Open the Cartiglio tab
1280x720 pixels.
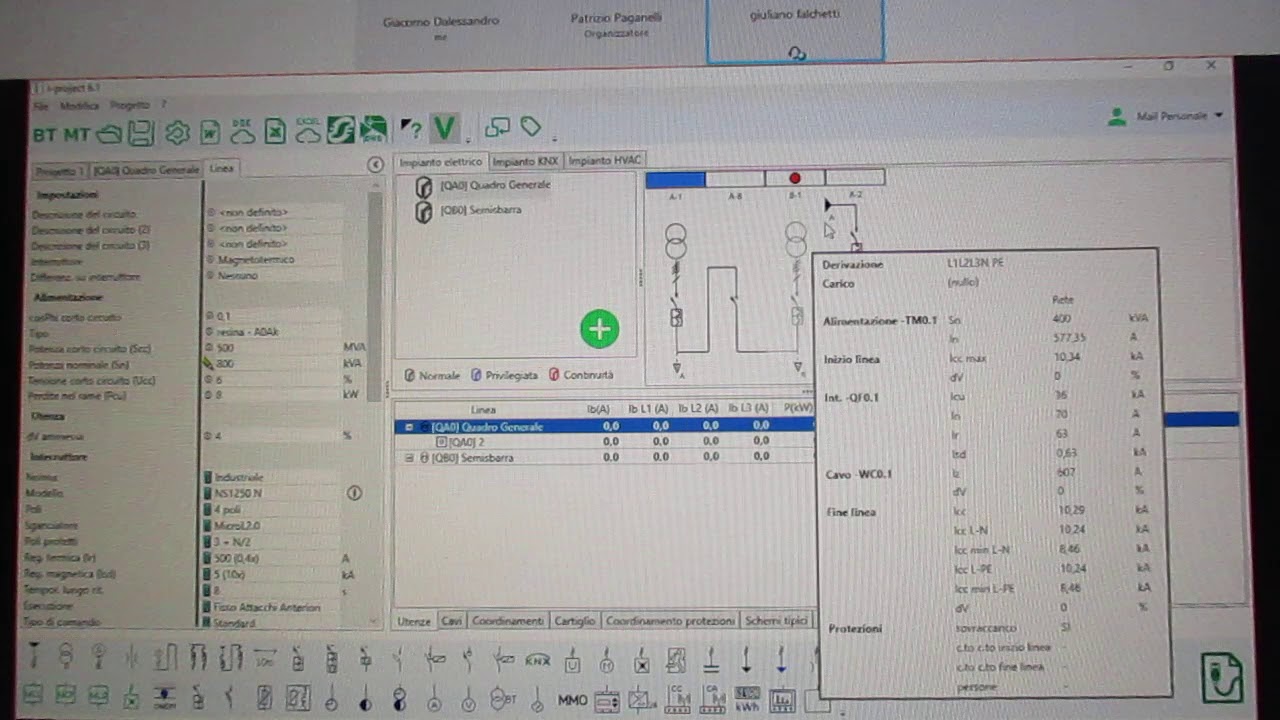(574, 621)
